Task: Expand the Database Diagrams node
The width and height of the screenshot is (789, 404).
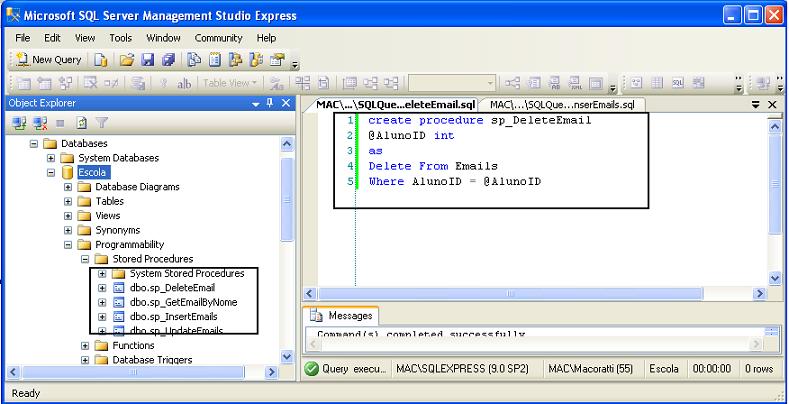Action: [x=68, y=187]
